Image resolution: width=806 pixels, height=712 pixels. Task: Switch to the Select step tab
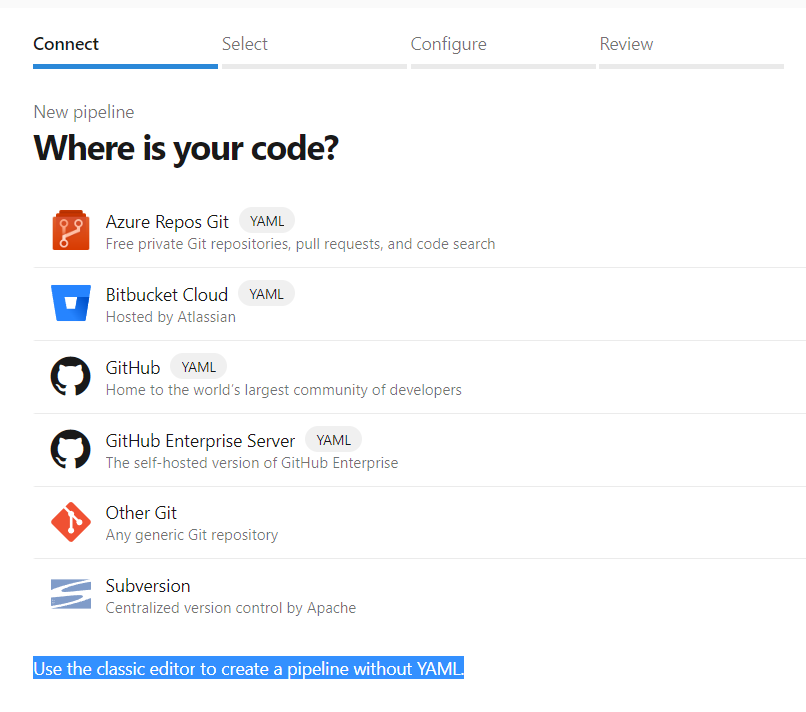click(x=314, y=50)
